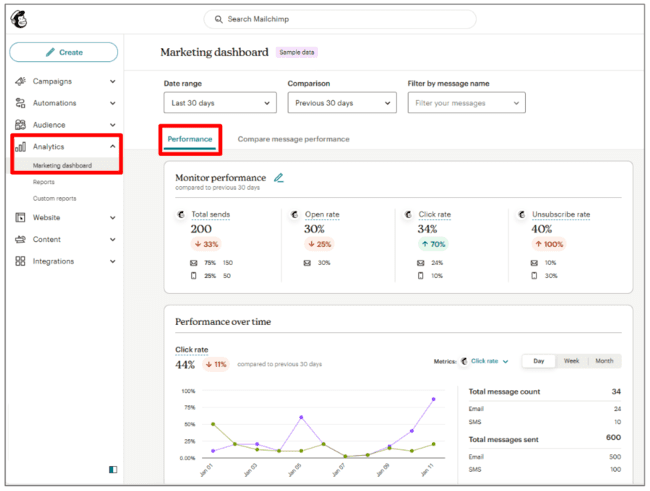Click the Website icon in sidebar
This screenshot has width=650, height=491.
21,217
